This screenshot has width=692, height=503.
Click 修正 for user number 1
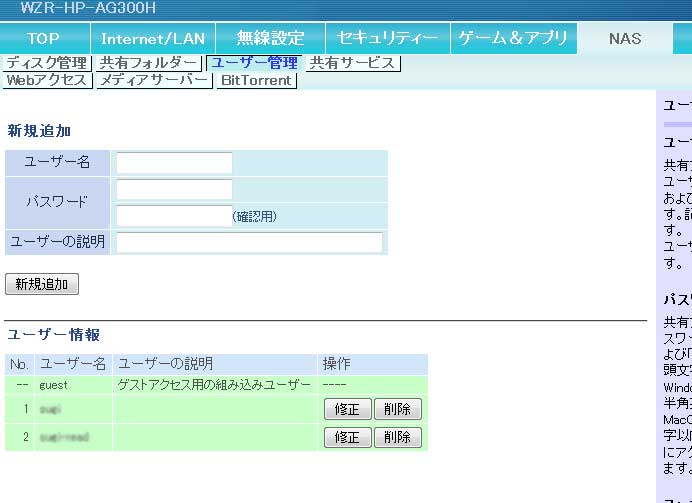tap(347, 409)
